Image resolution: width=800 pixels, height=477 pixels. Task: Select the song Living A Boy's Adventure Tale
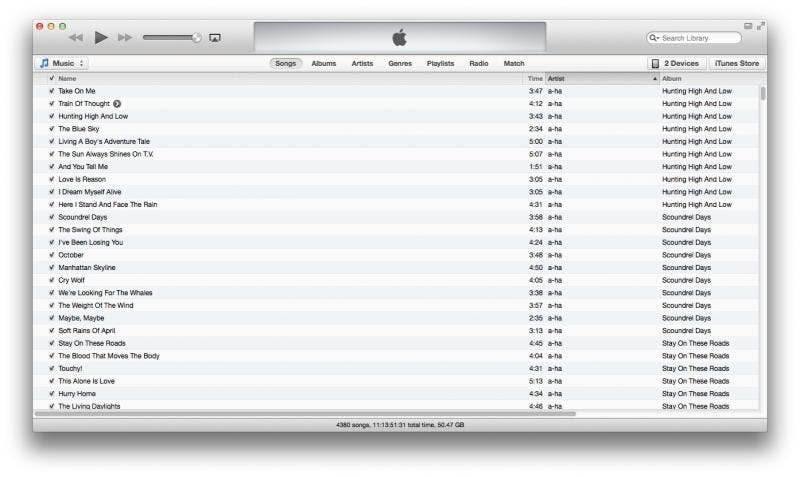tap(104, 141)
